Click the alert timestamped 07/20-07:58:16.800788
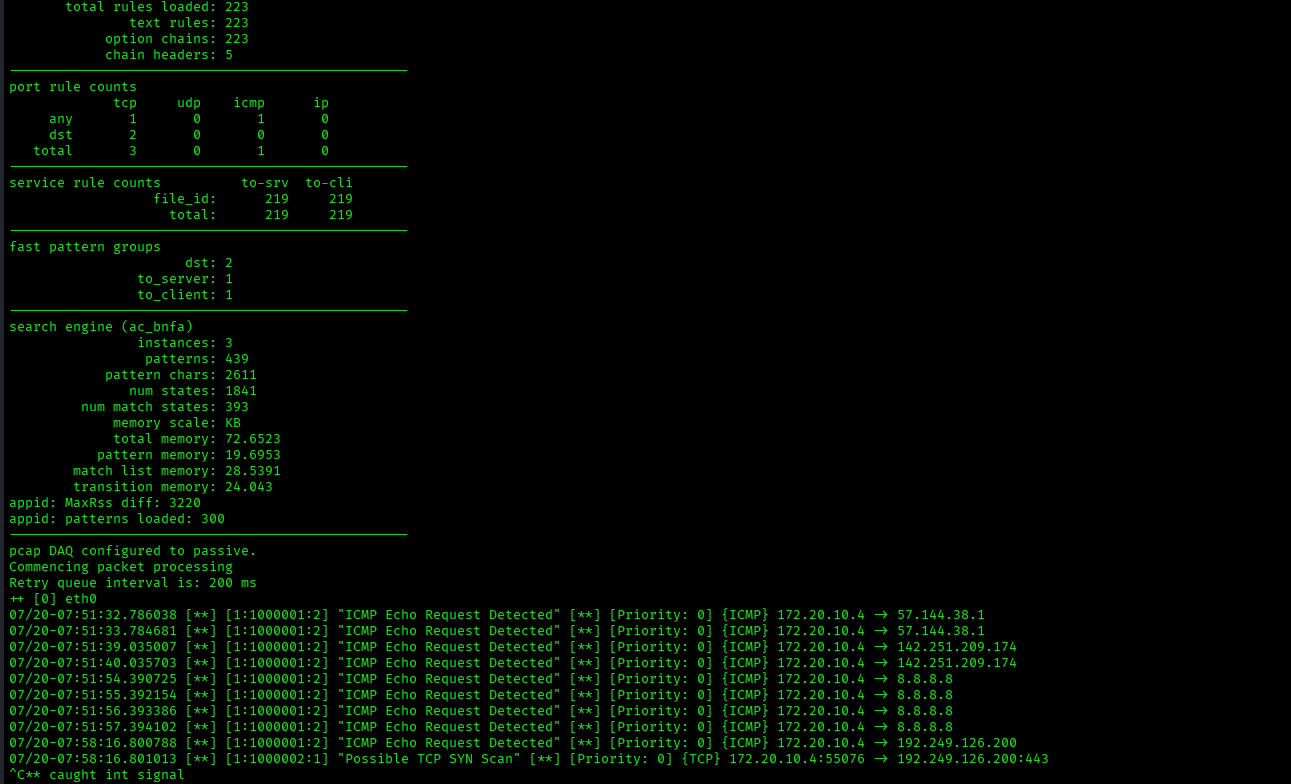1291x784 pixels. (x=513, y=743)
